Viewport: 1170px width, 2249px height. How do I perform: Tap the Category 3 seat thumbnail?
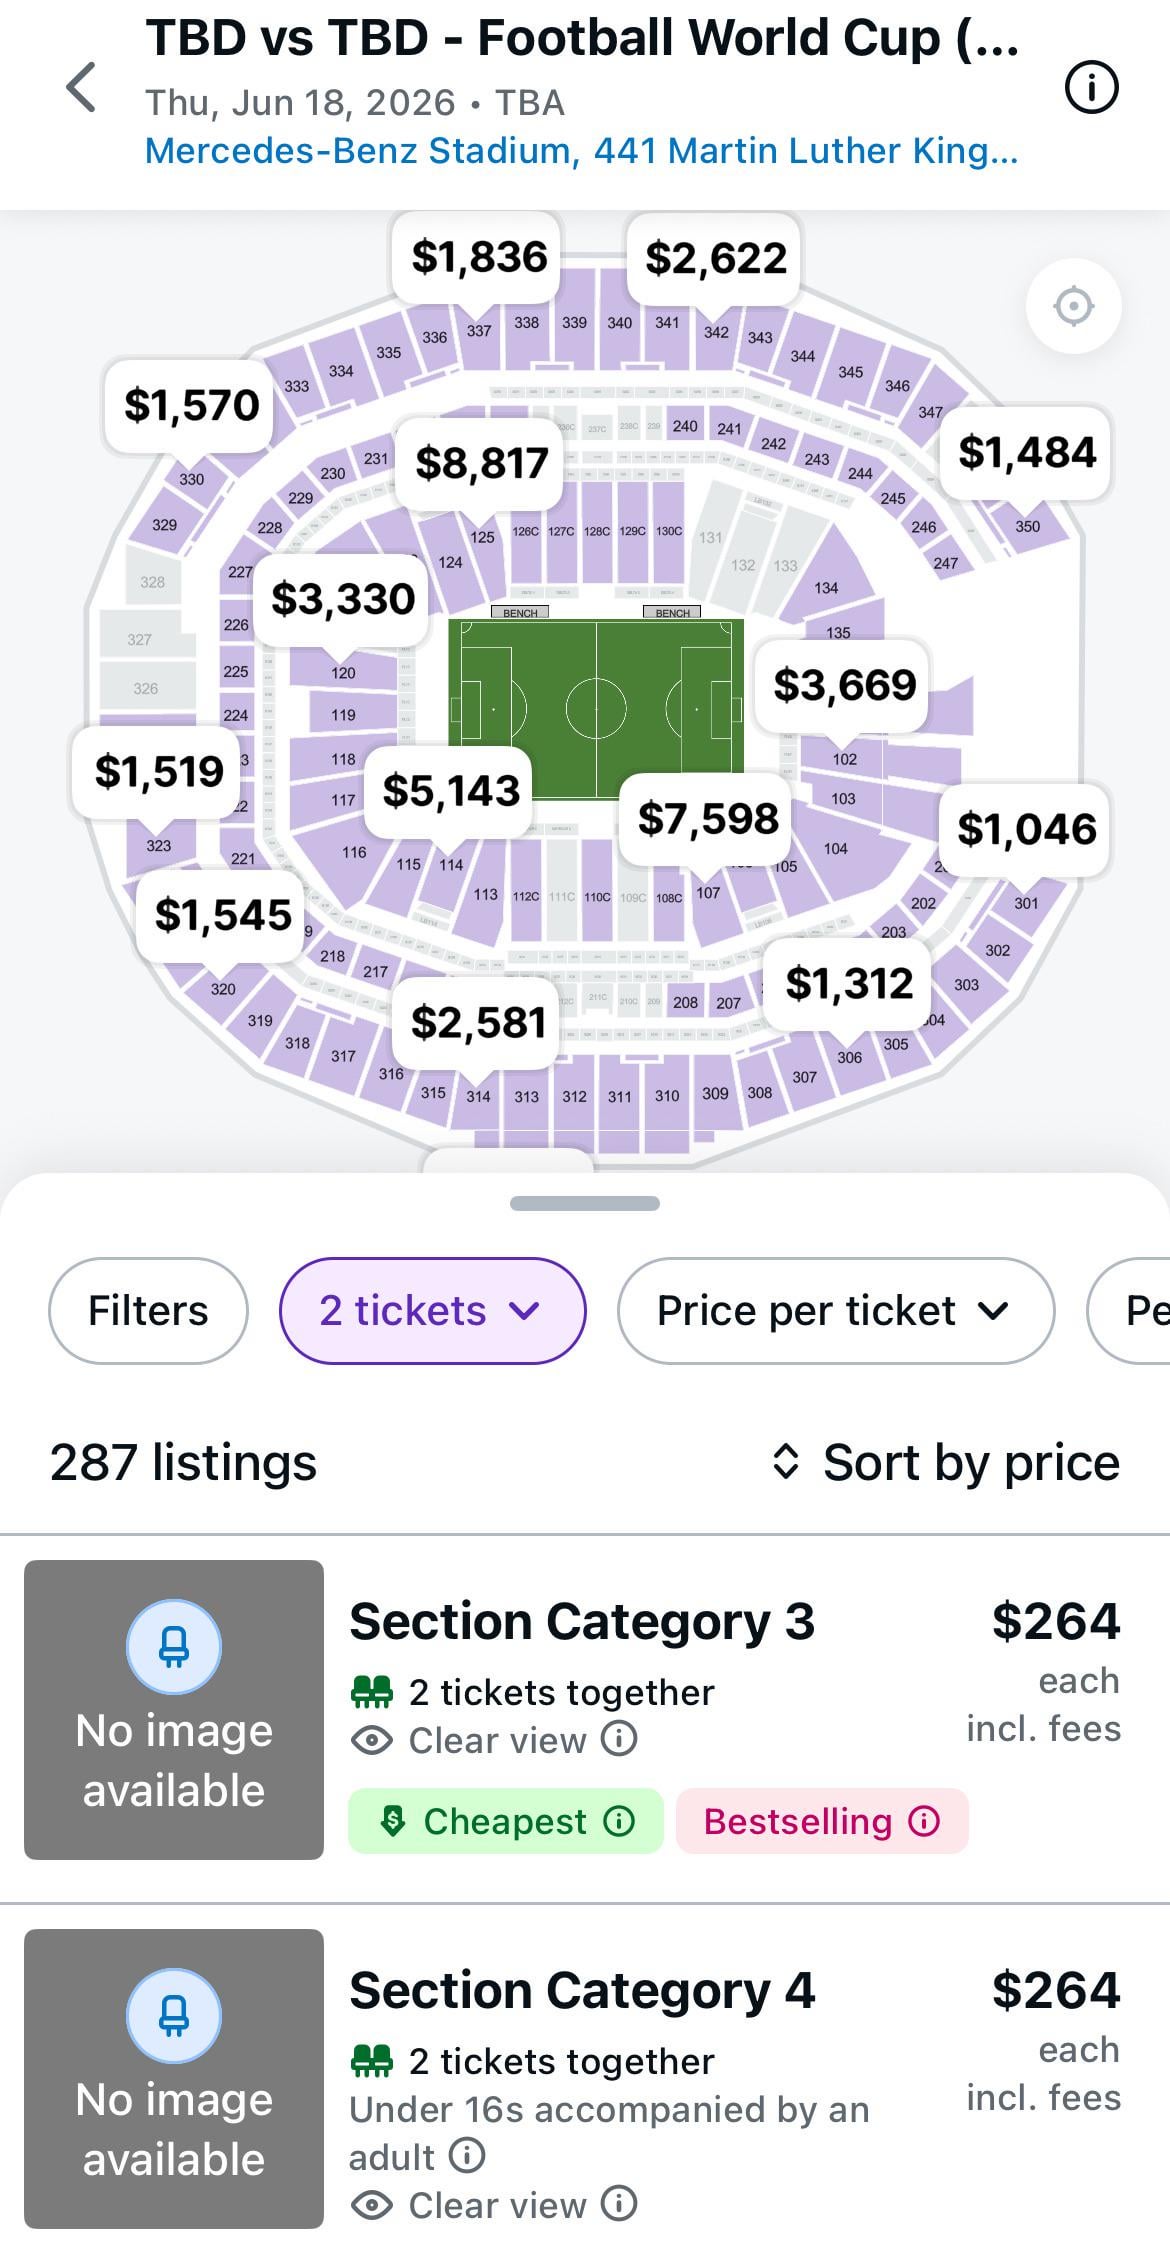pos(174,1709)
